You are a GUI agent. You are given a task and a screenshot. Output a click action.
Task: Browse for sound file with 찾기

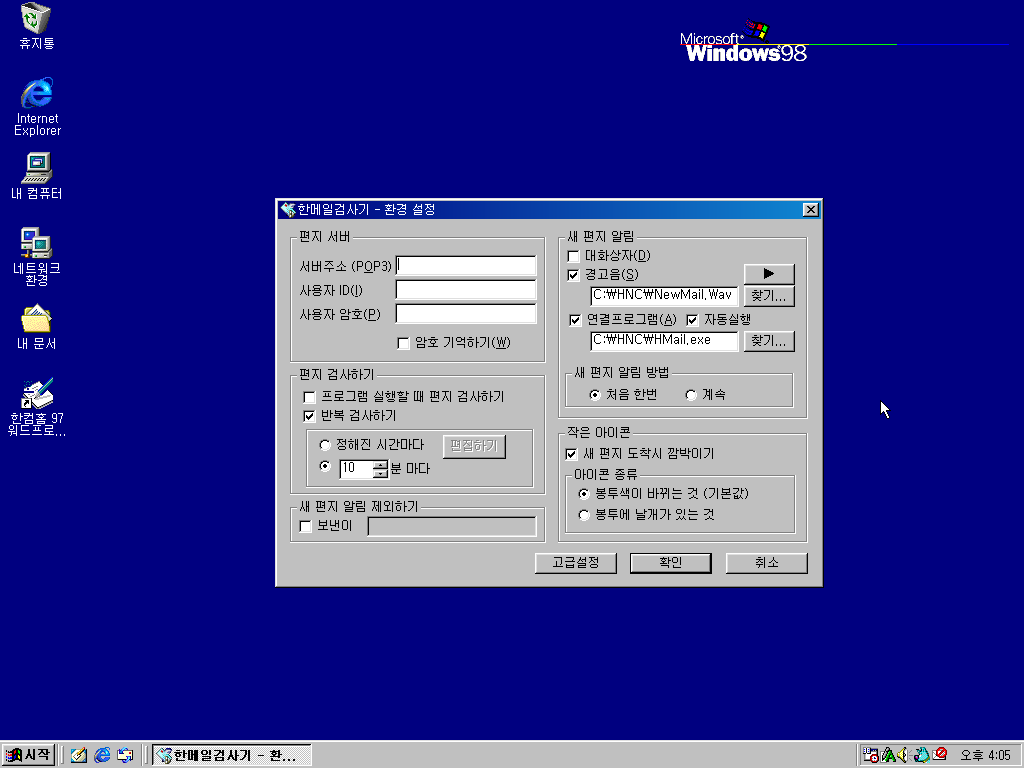tap(769, 296)
